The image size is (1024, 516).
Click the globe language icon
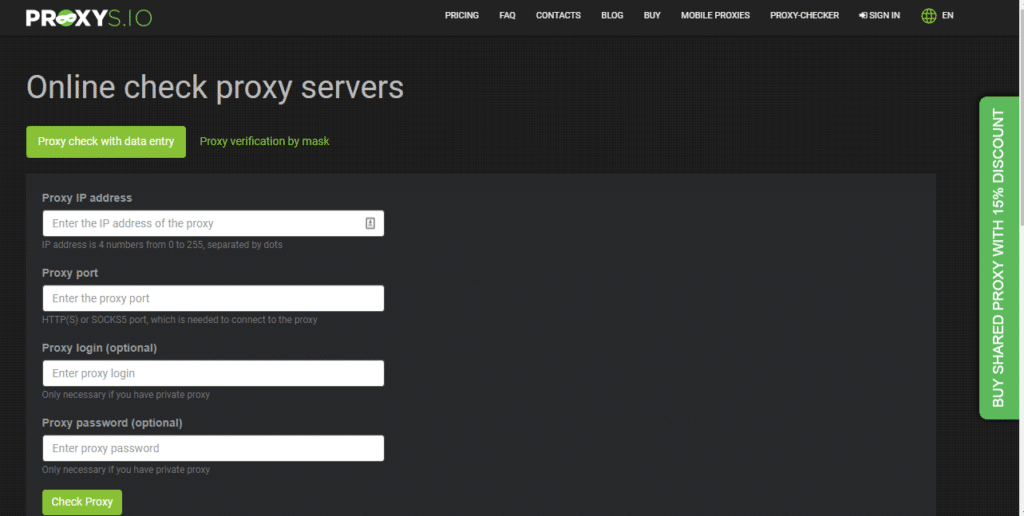pos(928,16)
